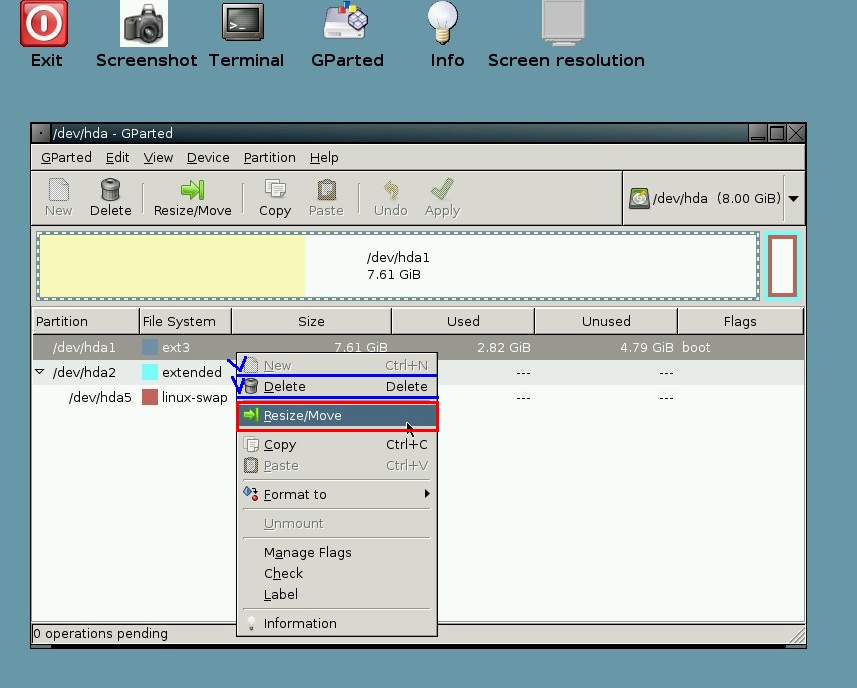The height and width of the screenshot is (688, 857).
Task: Choose Unmount in the context menu
Action: [x=337, y=524]
